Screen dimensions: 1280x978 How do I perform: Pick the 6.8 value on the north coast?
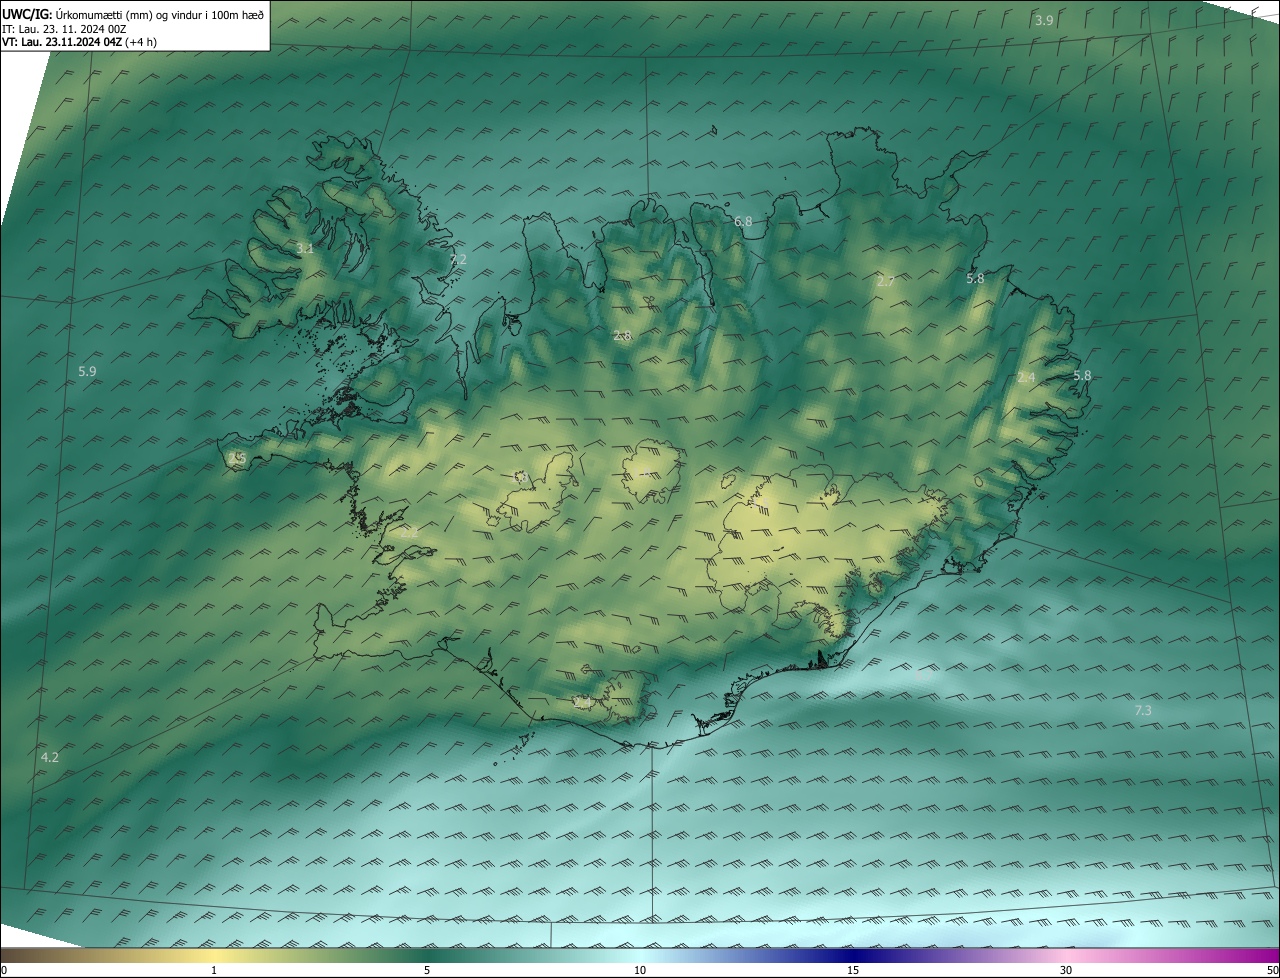(743, 221)
